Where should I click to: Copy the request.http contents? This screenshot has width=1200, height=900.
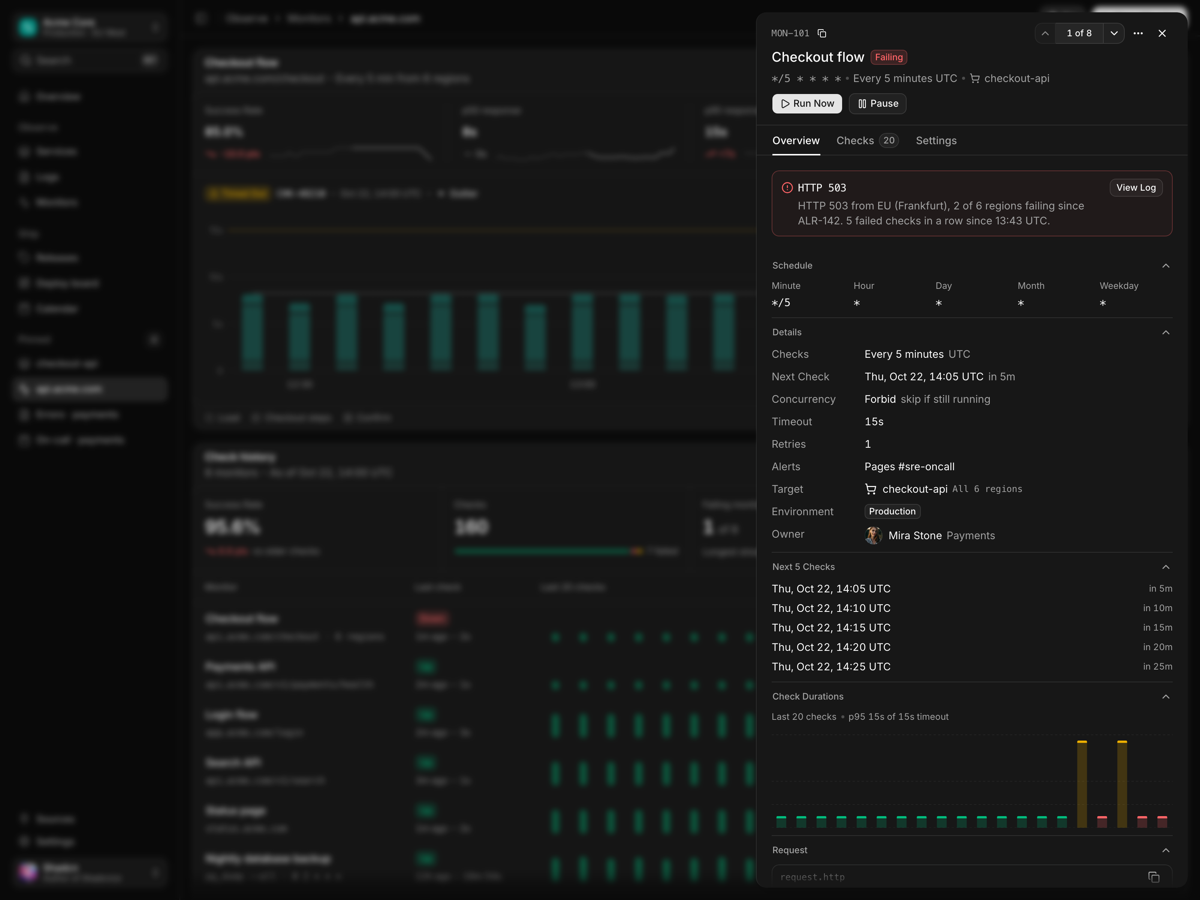coord(1153,877)
